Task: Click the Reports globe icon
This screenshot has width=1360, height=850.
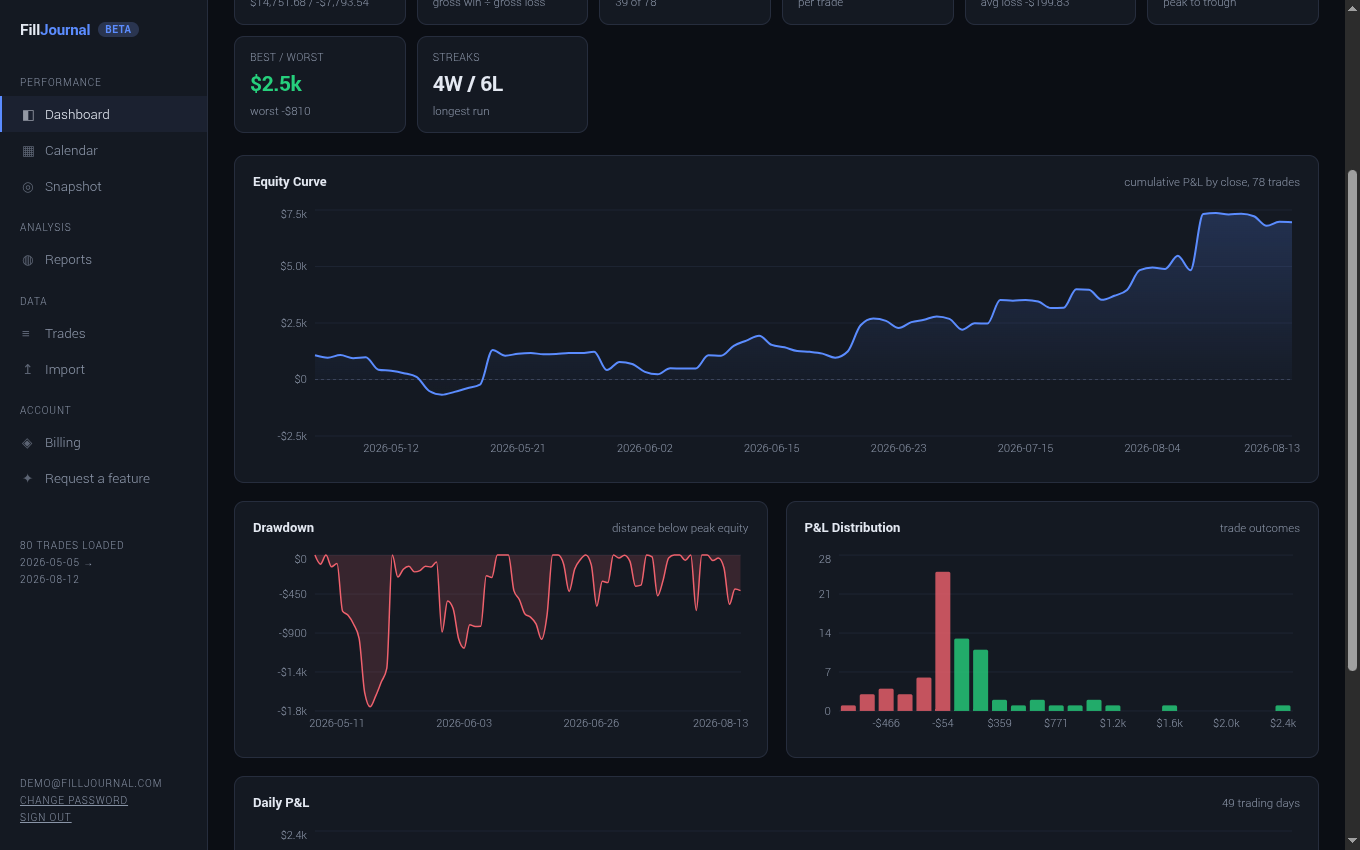Action: (x=28, y=260)
